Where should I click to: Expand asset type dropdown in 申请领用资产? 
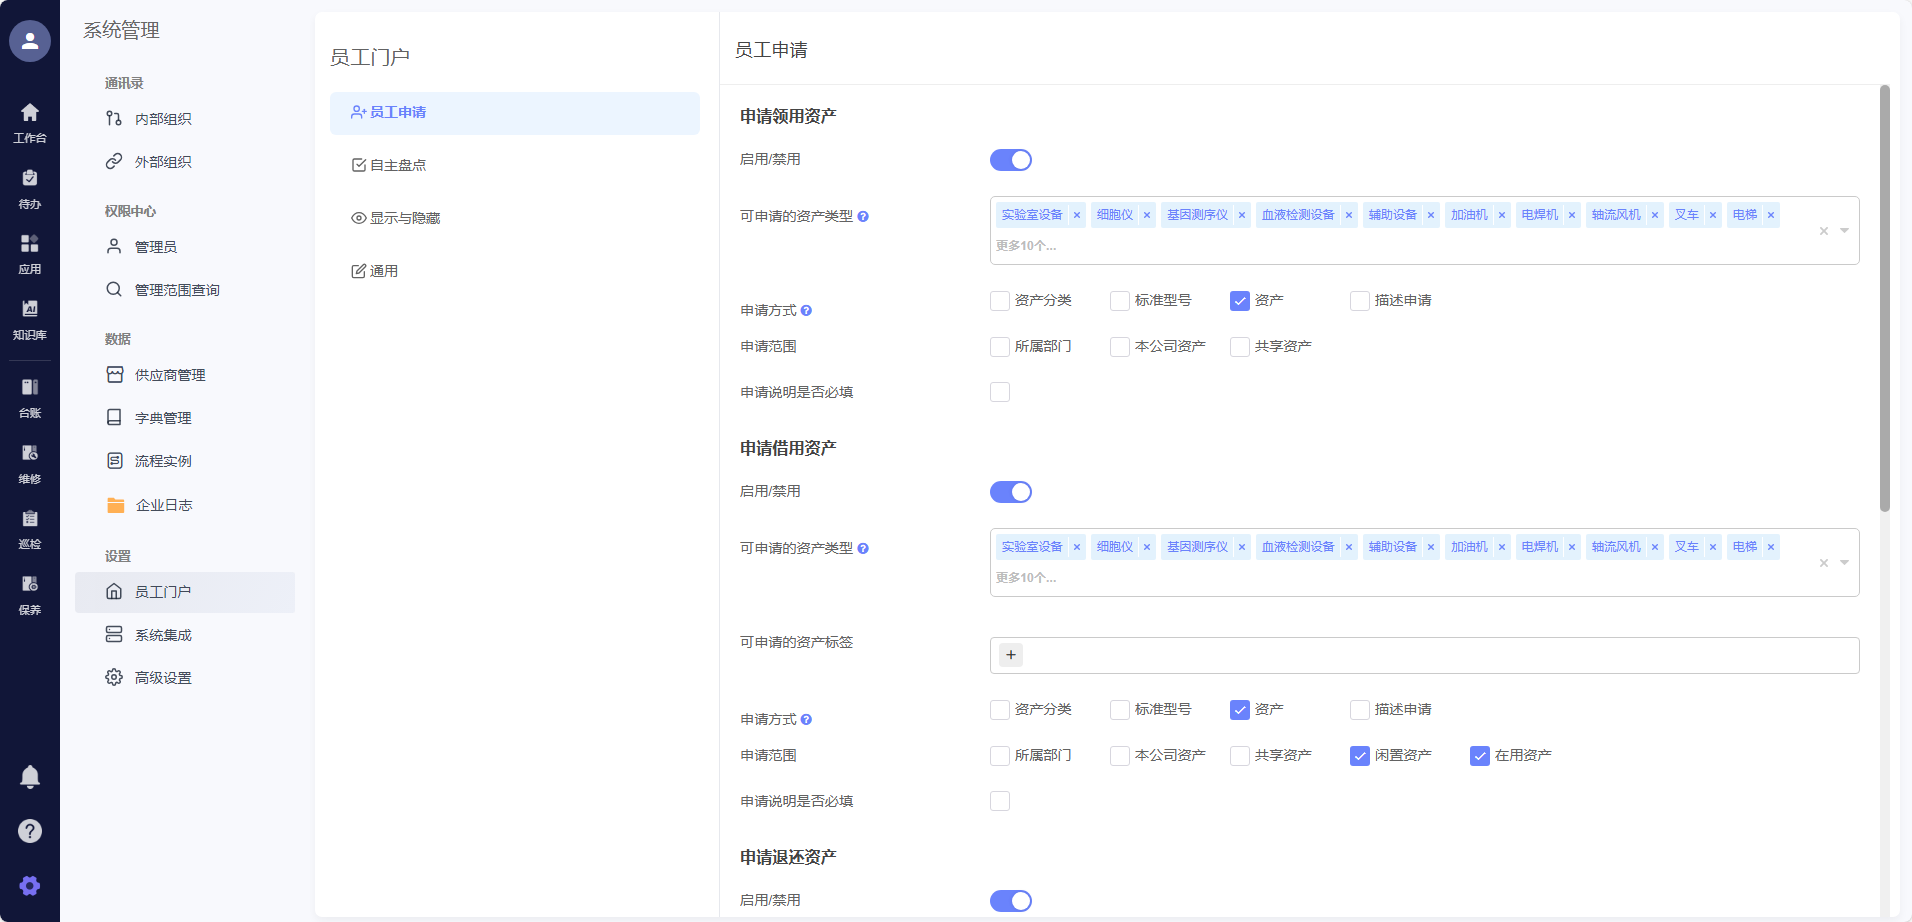pos(1844,231)
